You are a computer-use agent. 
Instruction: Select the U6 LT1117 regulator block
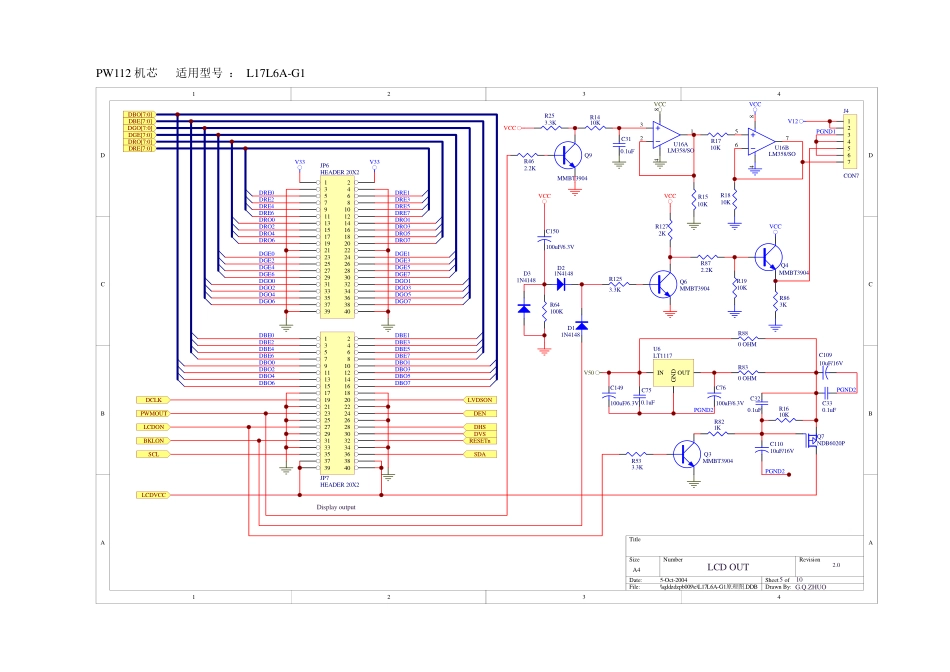(673, 374)
